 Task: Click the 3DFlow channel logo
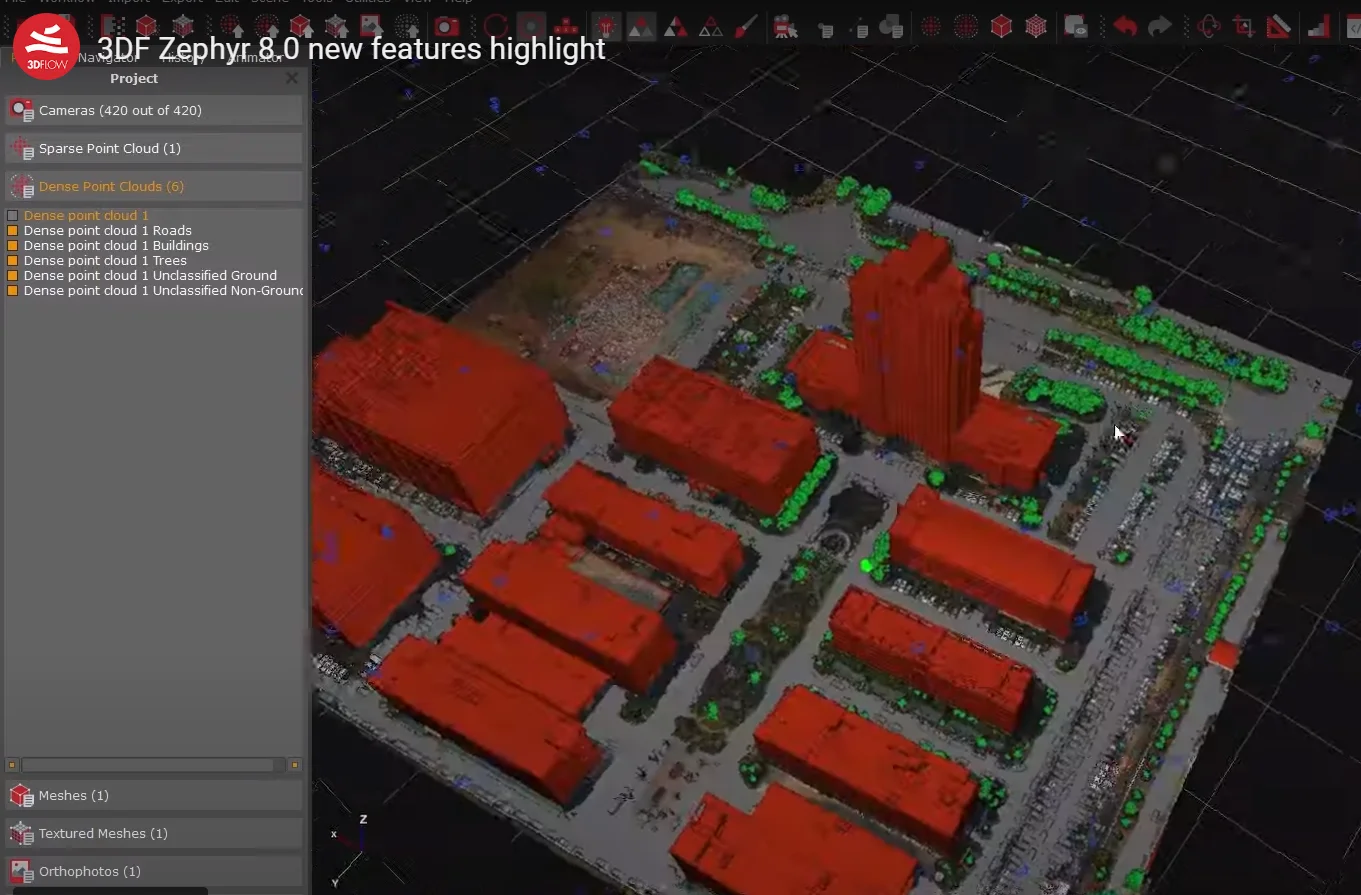[x=46, y=45]
